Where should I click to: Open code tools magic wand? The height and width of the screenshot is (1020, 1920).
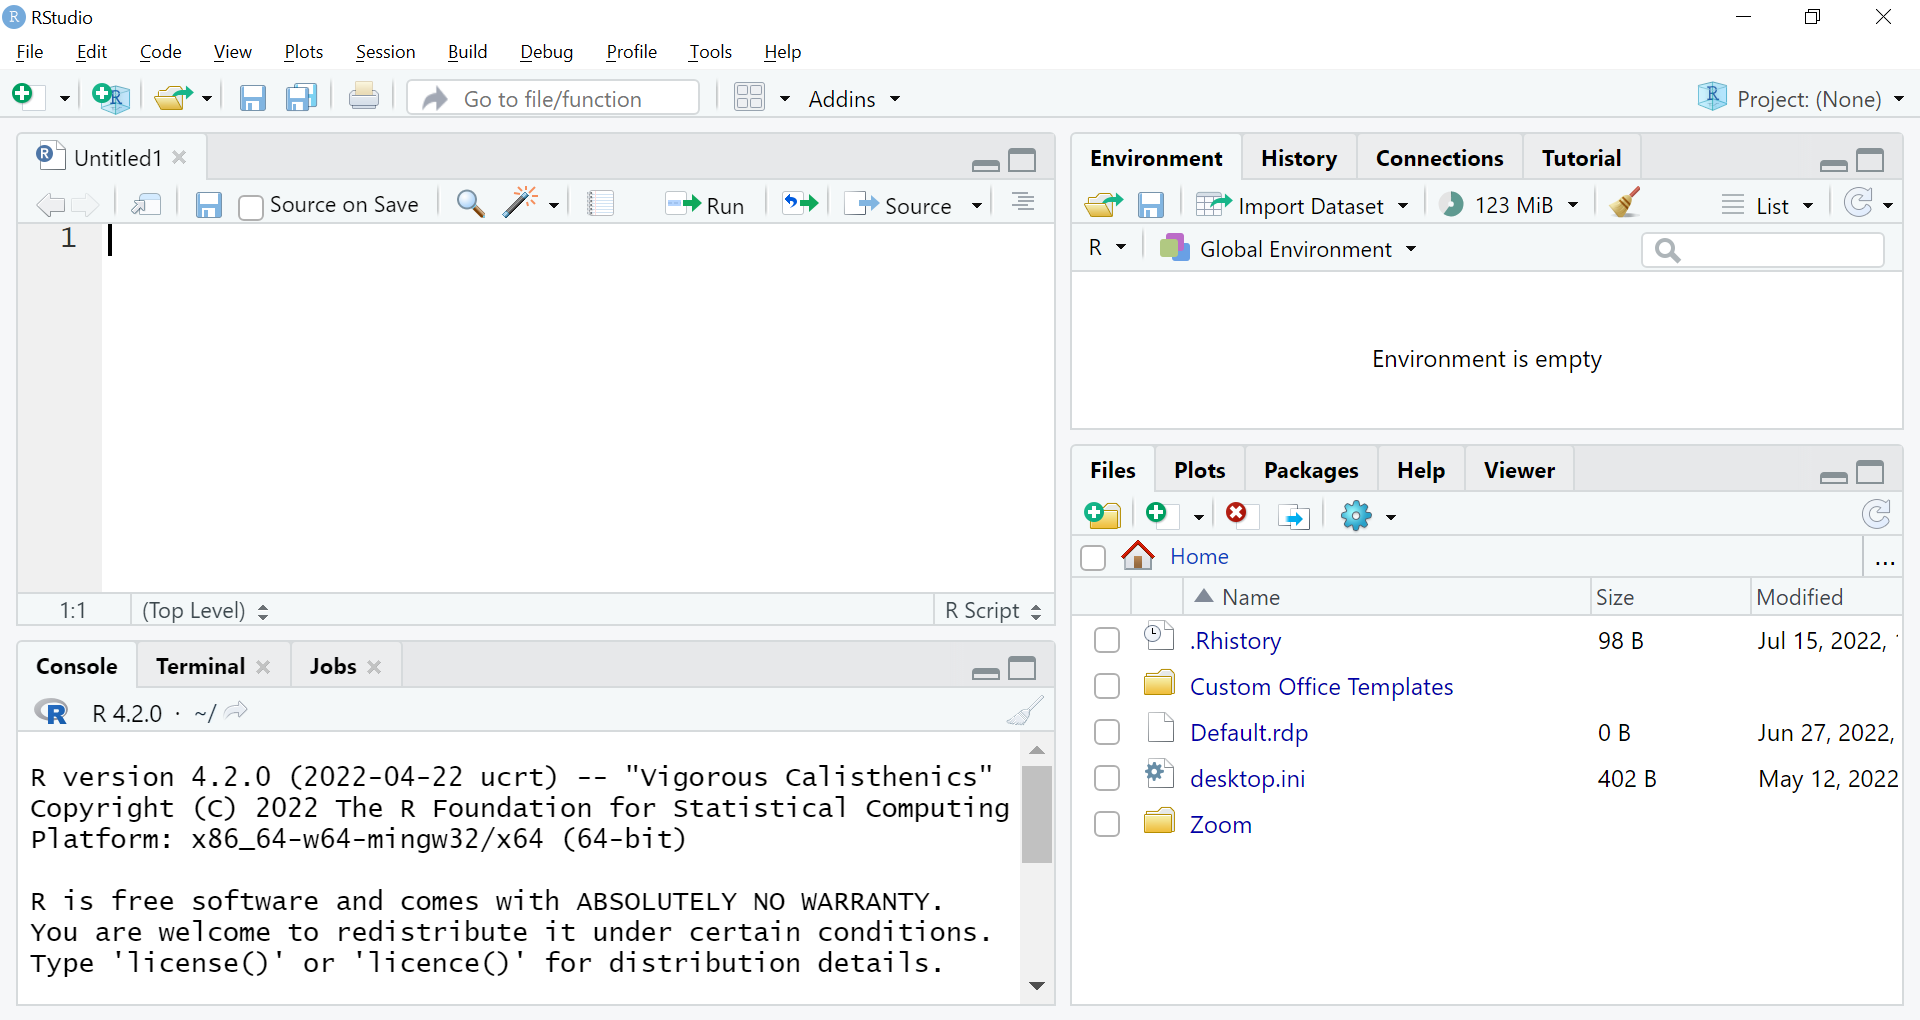tap(520, 203)
